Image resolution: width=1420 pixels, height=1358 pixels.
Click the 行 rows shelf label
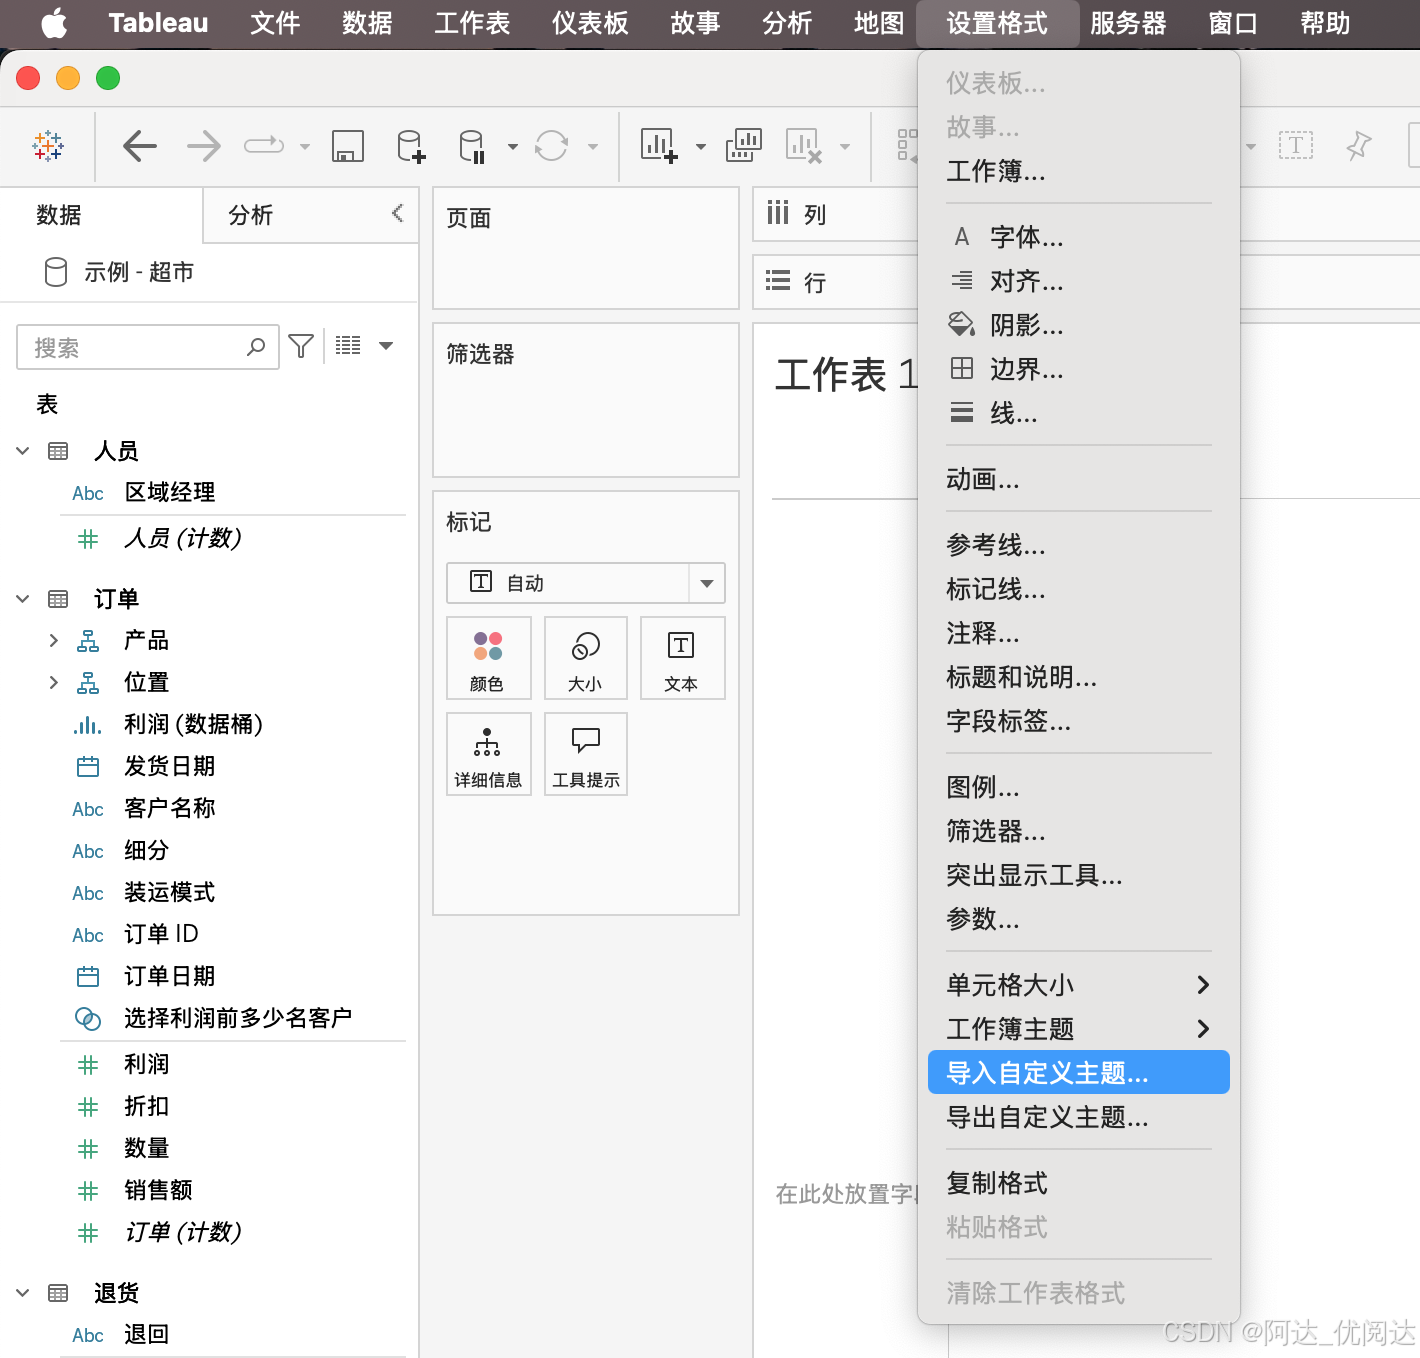click(815, 283)
